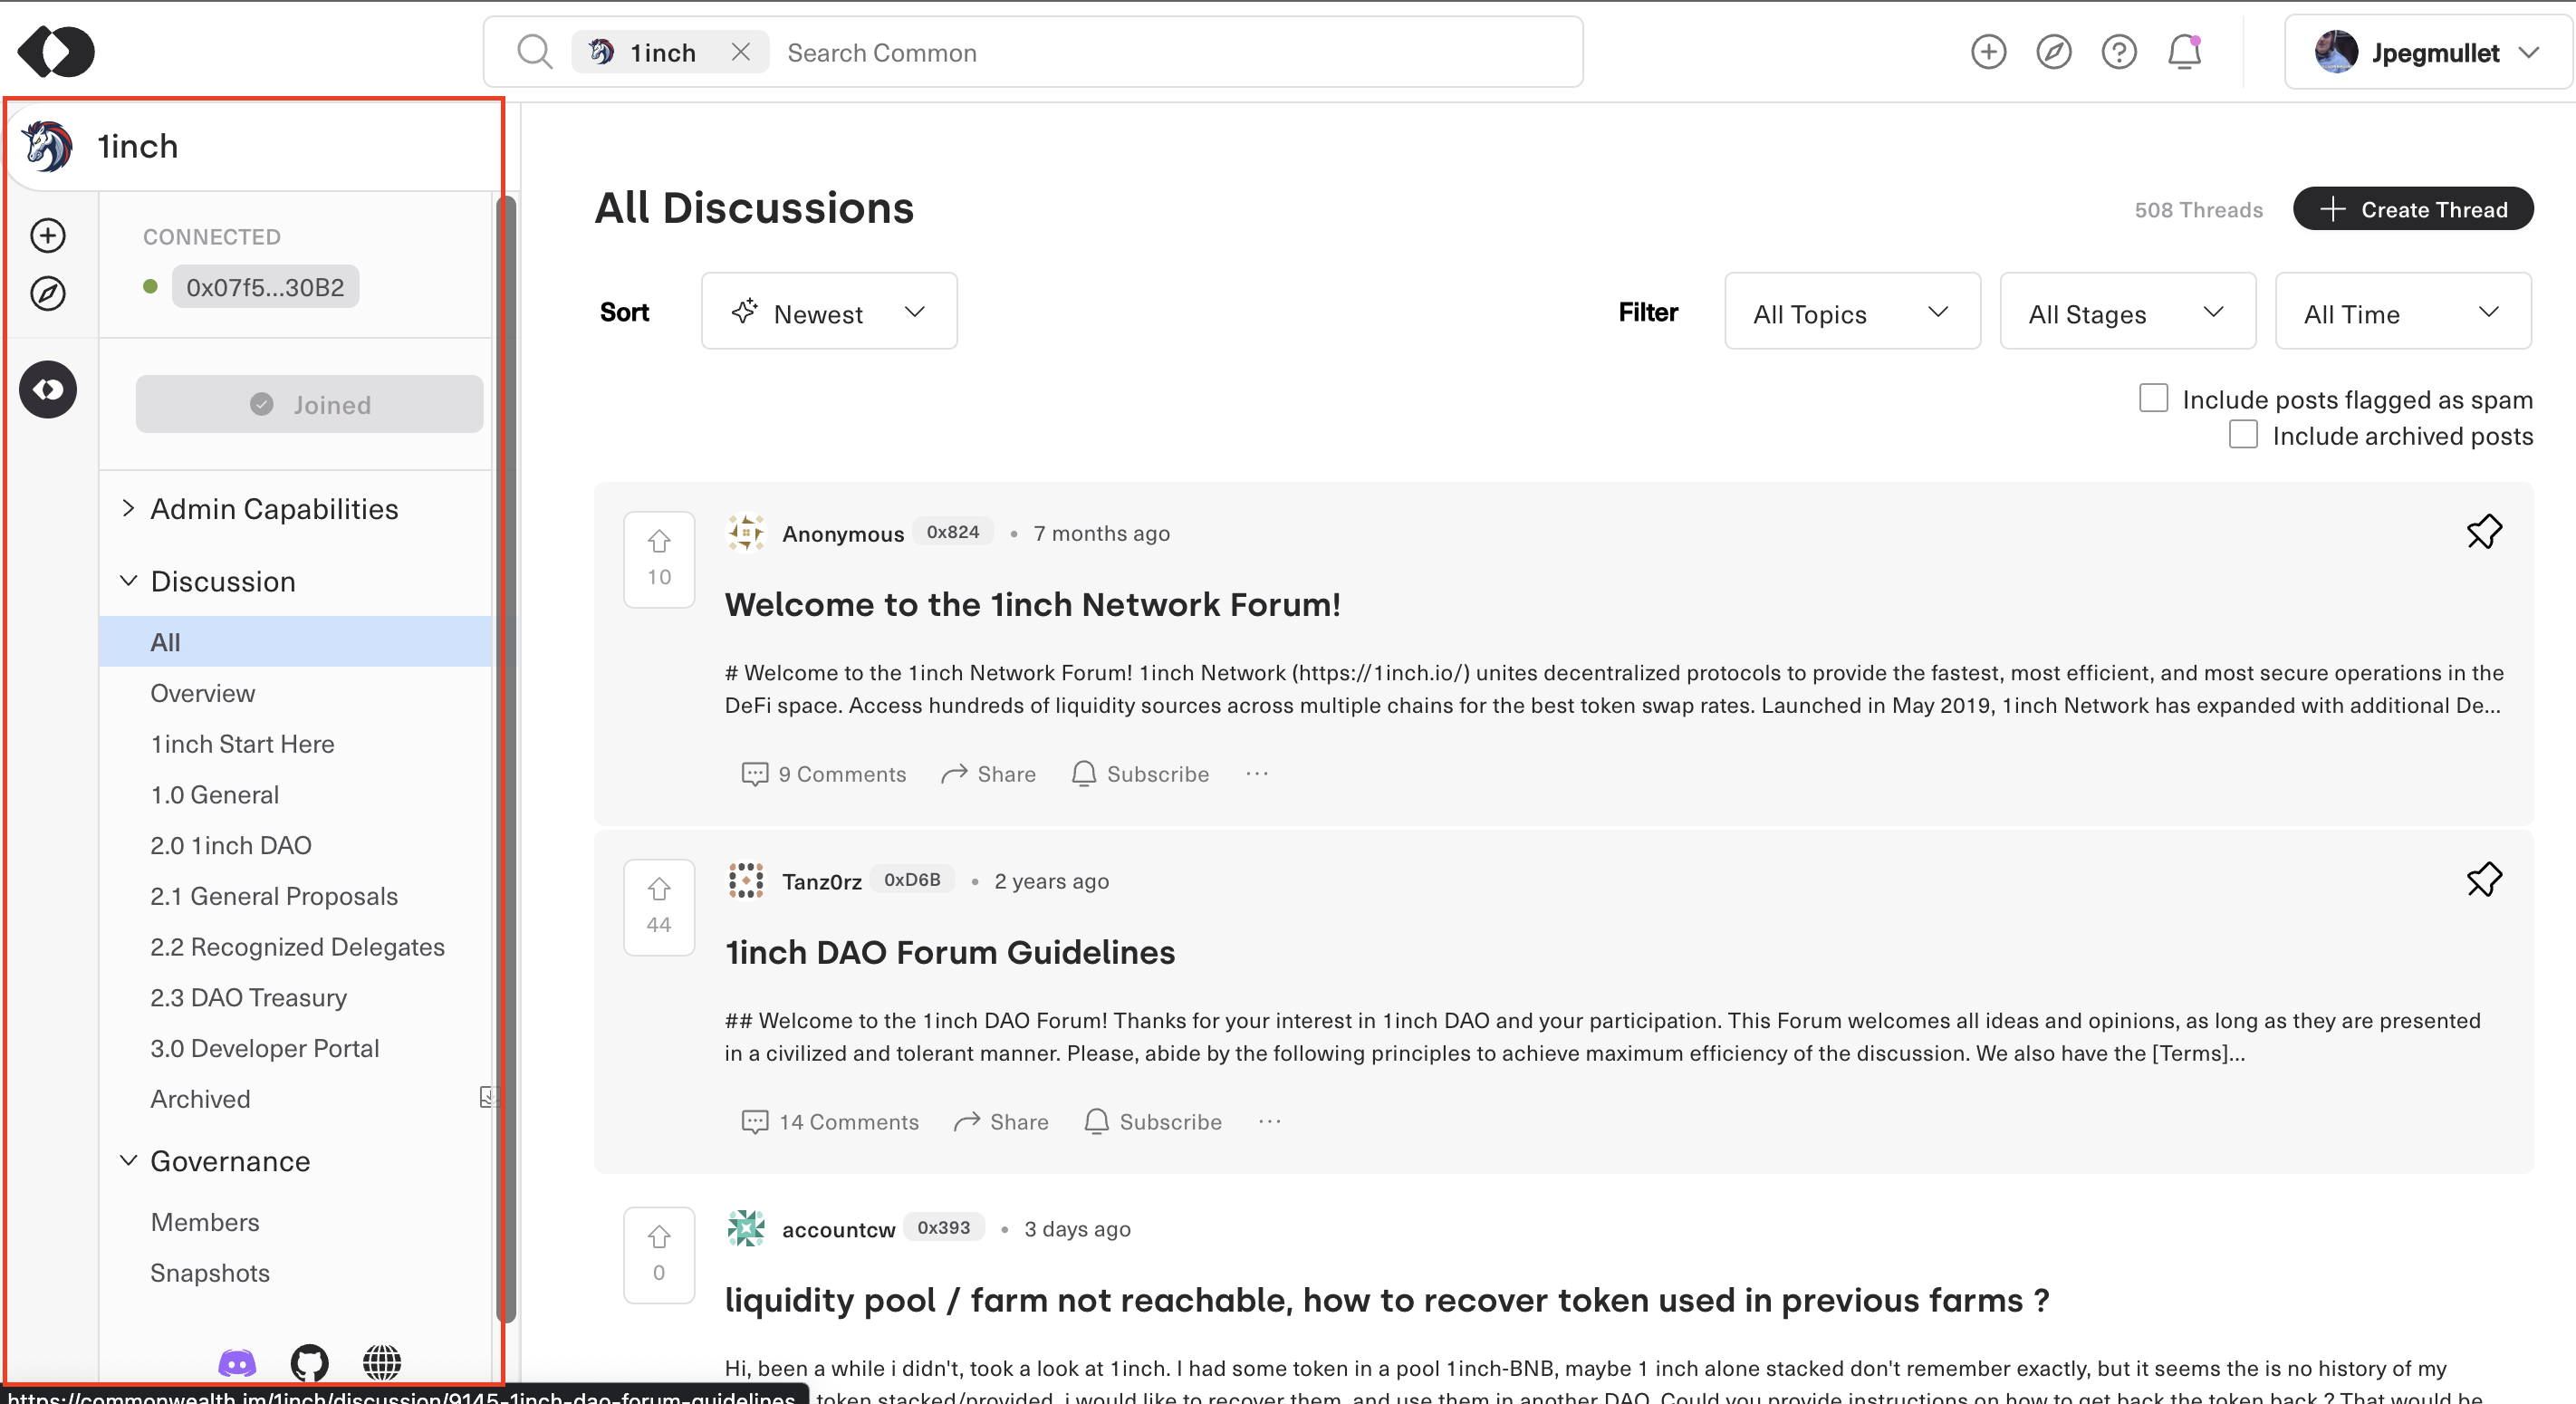
Task: Upvote the 1inch DAO Forum Guidelines thread
Action: tap(658, 889)
